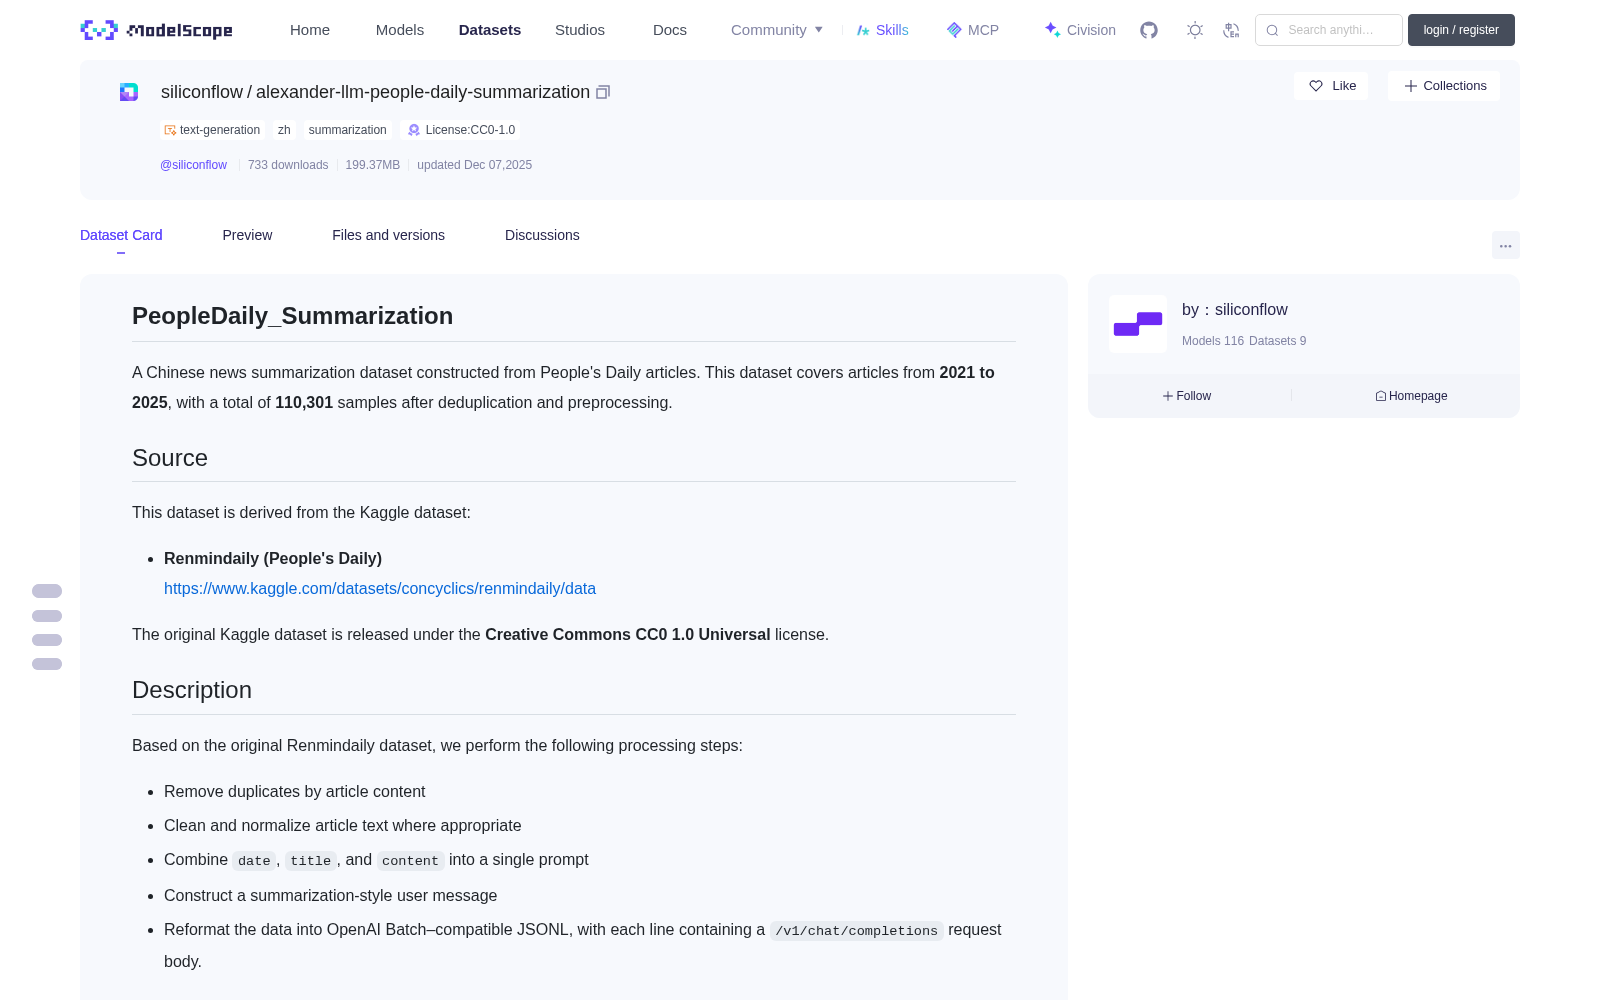Go to Home in the navbar

click(310, 30)
